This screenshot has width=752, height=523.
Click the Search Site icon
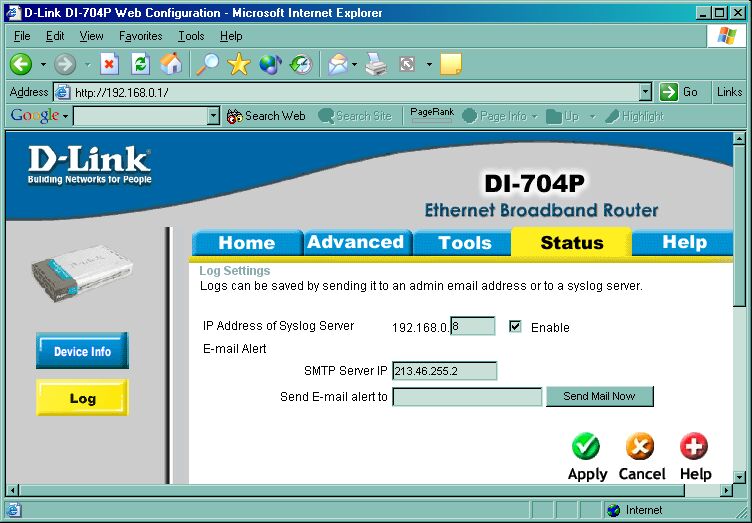pyautogui.click(x=326, y=116)
